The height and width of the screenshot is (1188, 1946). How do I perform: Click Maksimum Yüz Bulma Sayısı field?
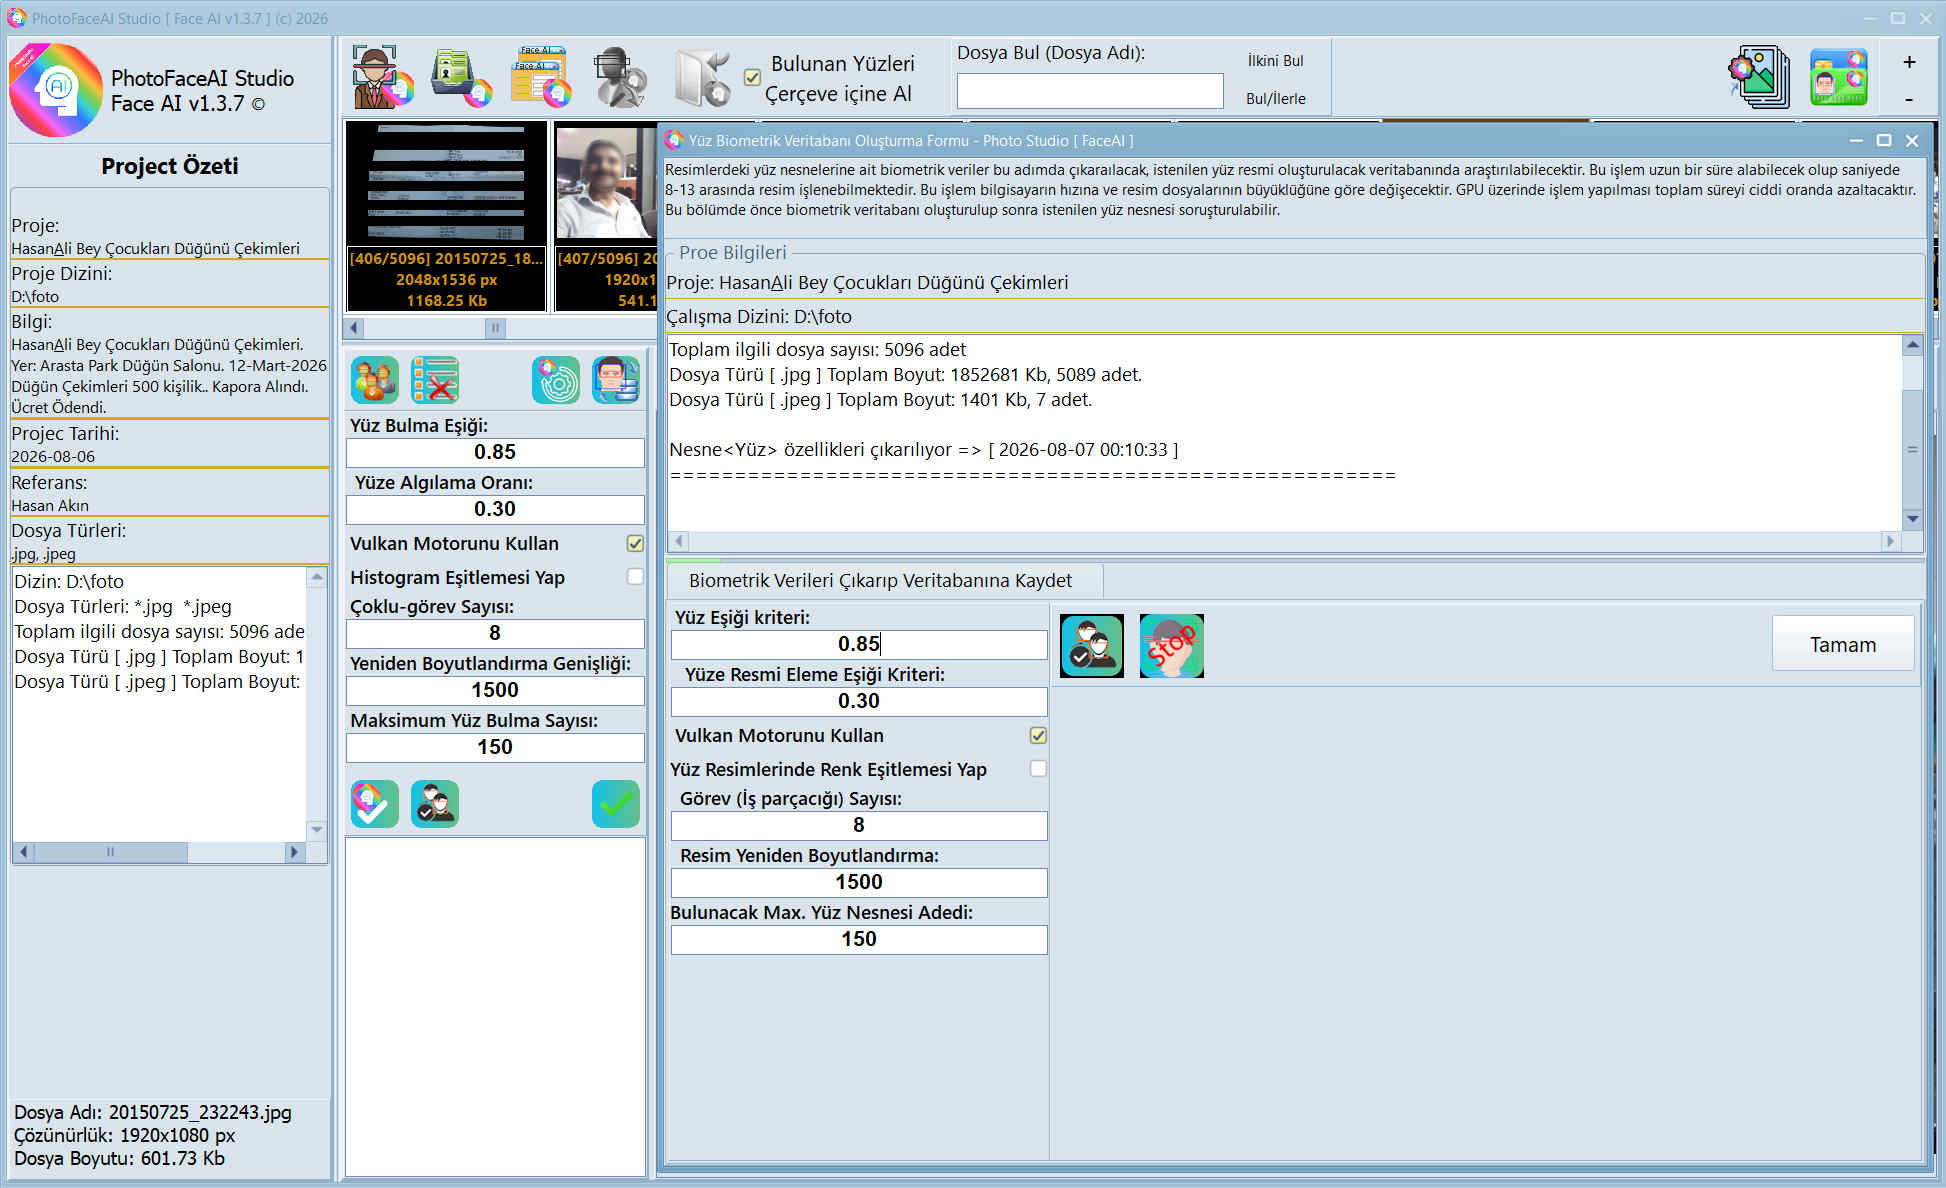495,748
